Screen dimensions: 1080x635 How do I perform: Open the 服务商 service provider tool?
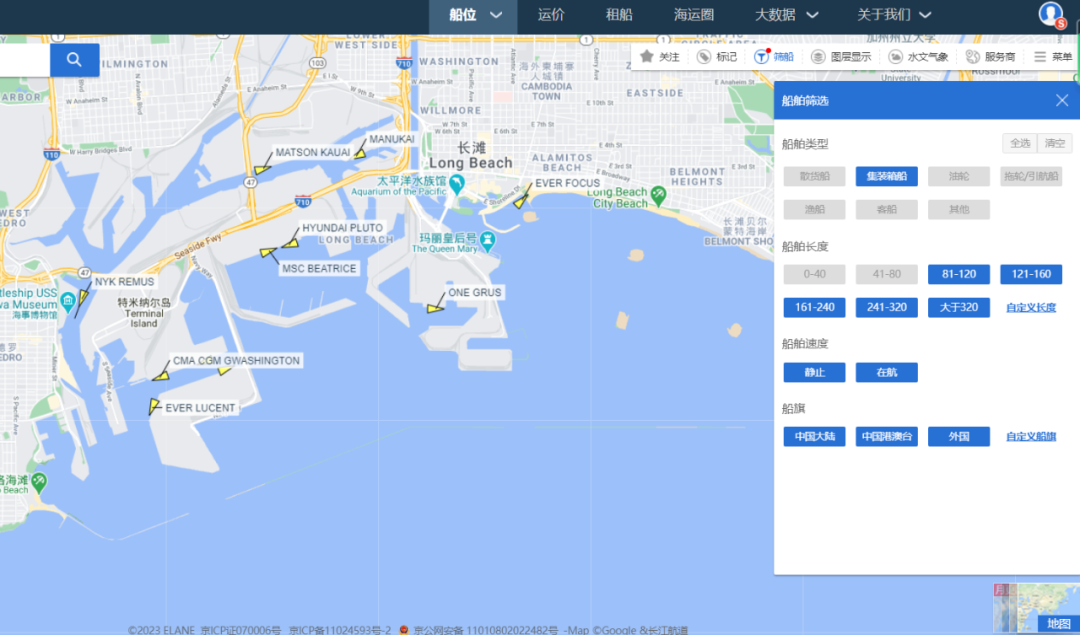coord(990,57)
